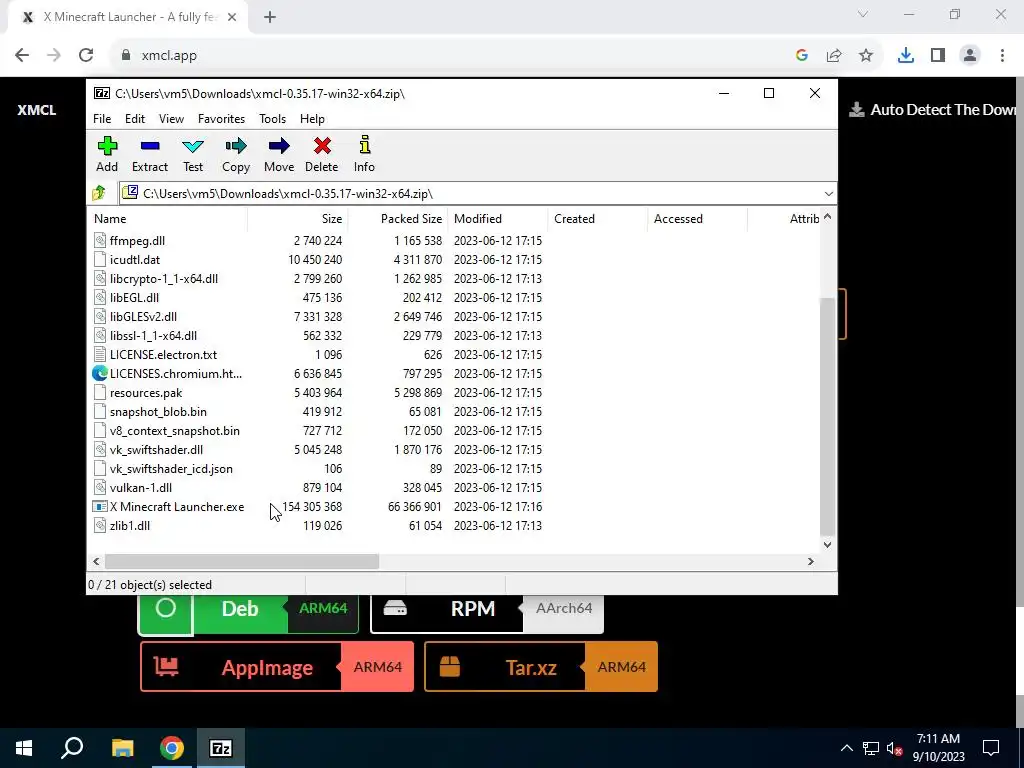Click the Tar.xz ARM64 download button
1024x768 pixels.
click(541, 667)
